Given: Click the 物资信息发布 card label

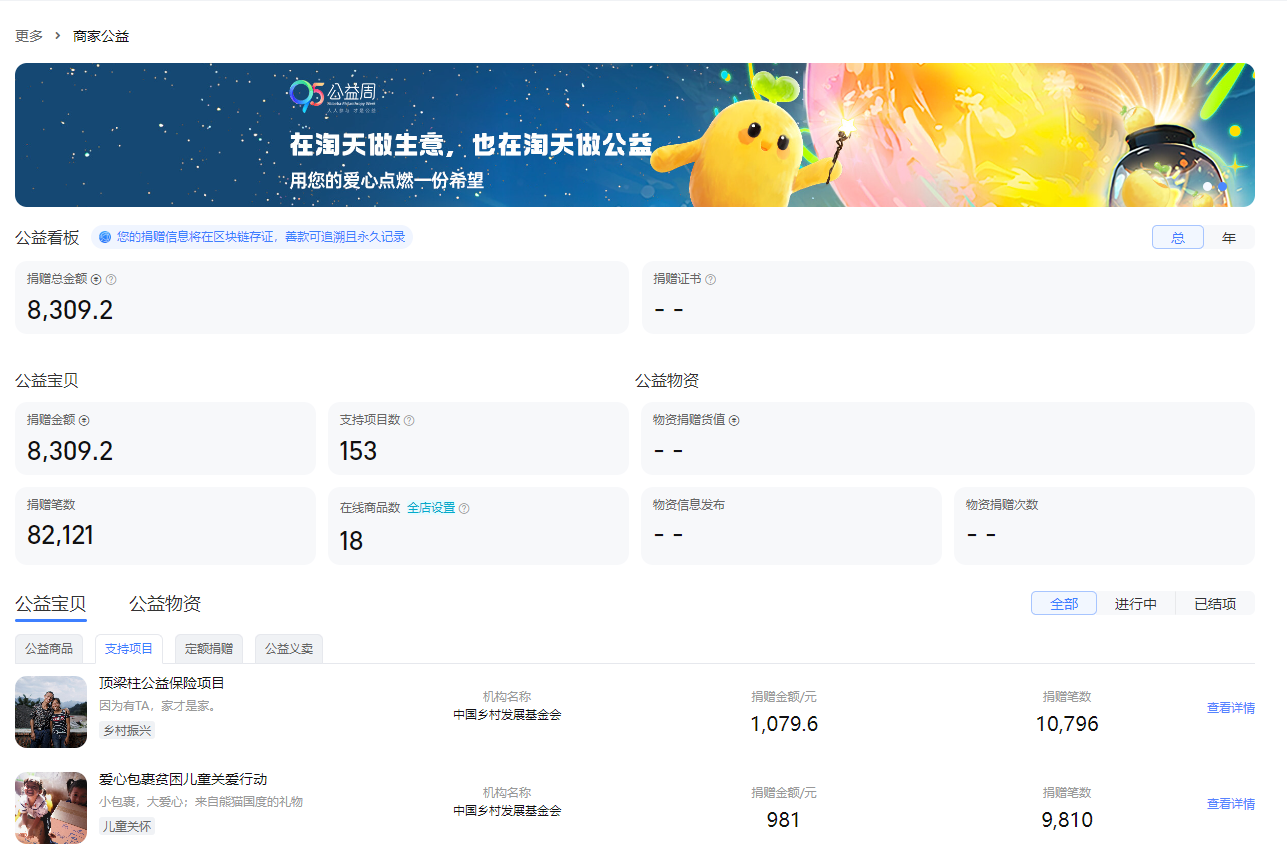Looking at the screenshot, I should pos(689,505).
